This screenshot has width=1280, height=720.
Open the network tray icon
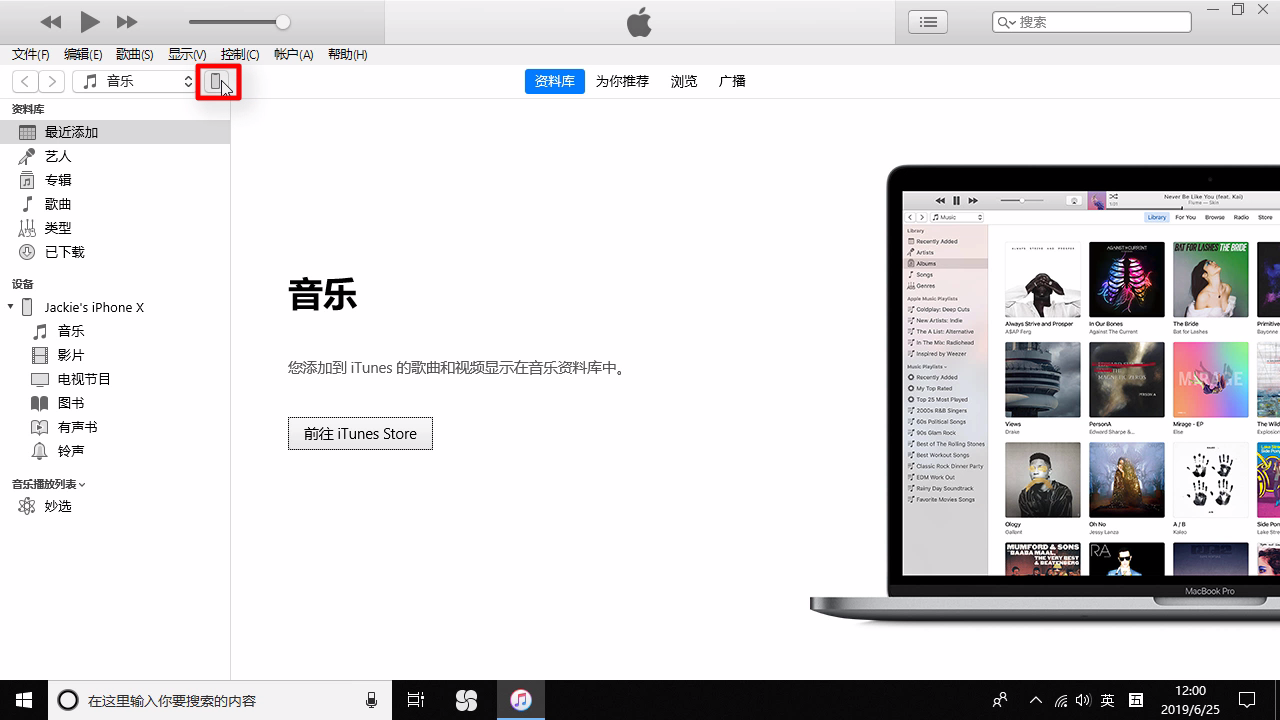click(1061, 700)
